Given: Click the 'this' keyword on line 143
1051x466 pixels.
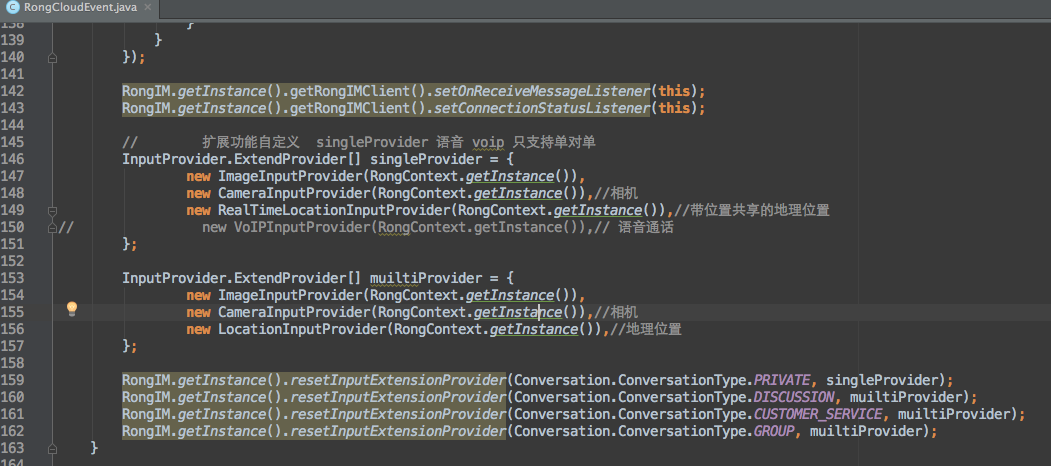Looking at the screenshot, I should [x=674, y=108].
